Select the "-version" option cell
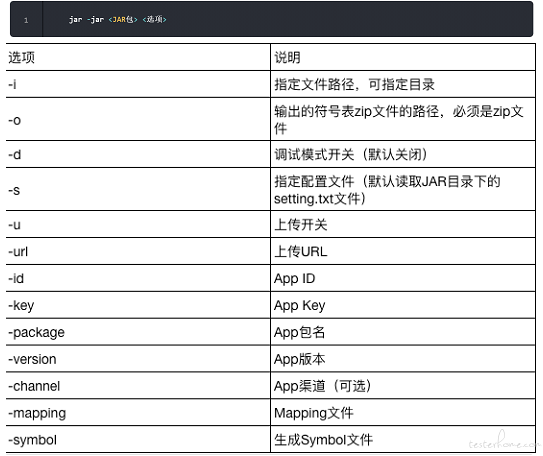The width and height of the screenshot is (543, 456). pos(138,359)
